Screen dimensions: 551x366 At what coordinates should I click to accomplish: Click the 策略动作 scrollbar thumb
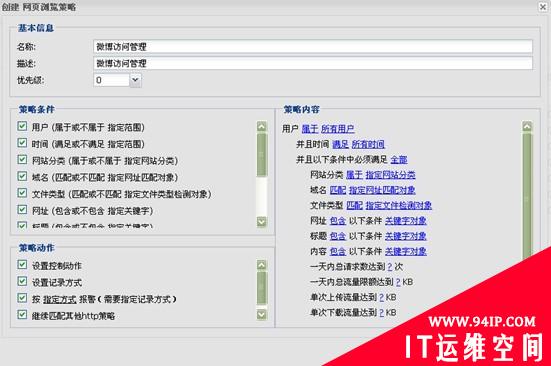tap(262, 288)
